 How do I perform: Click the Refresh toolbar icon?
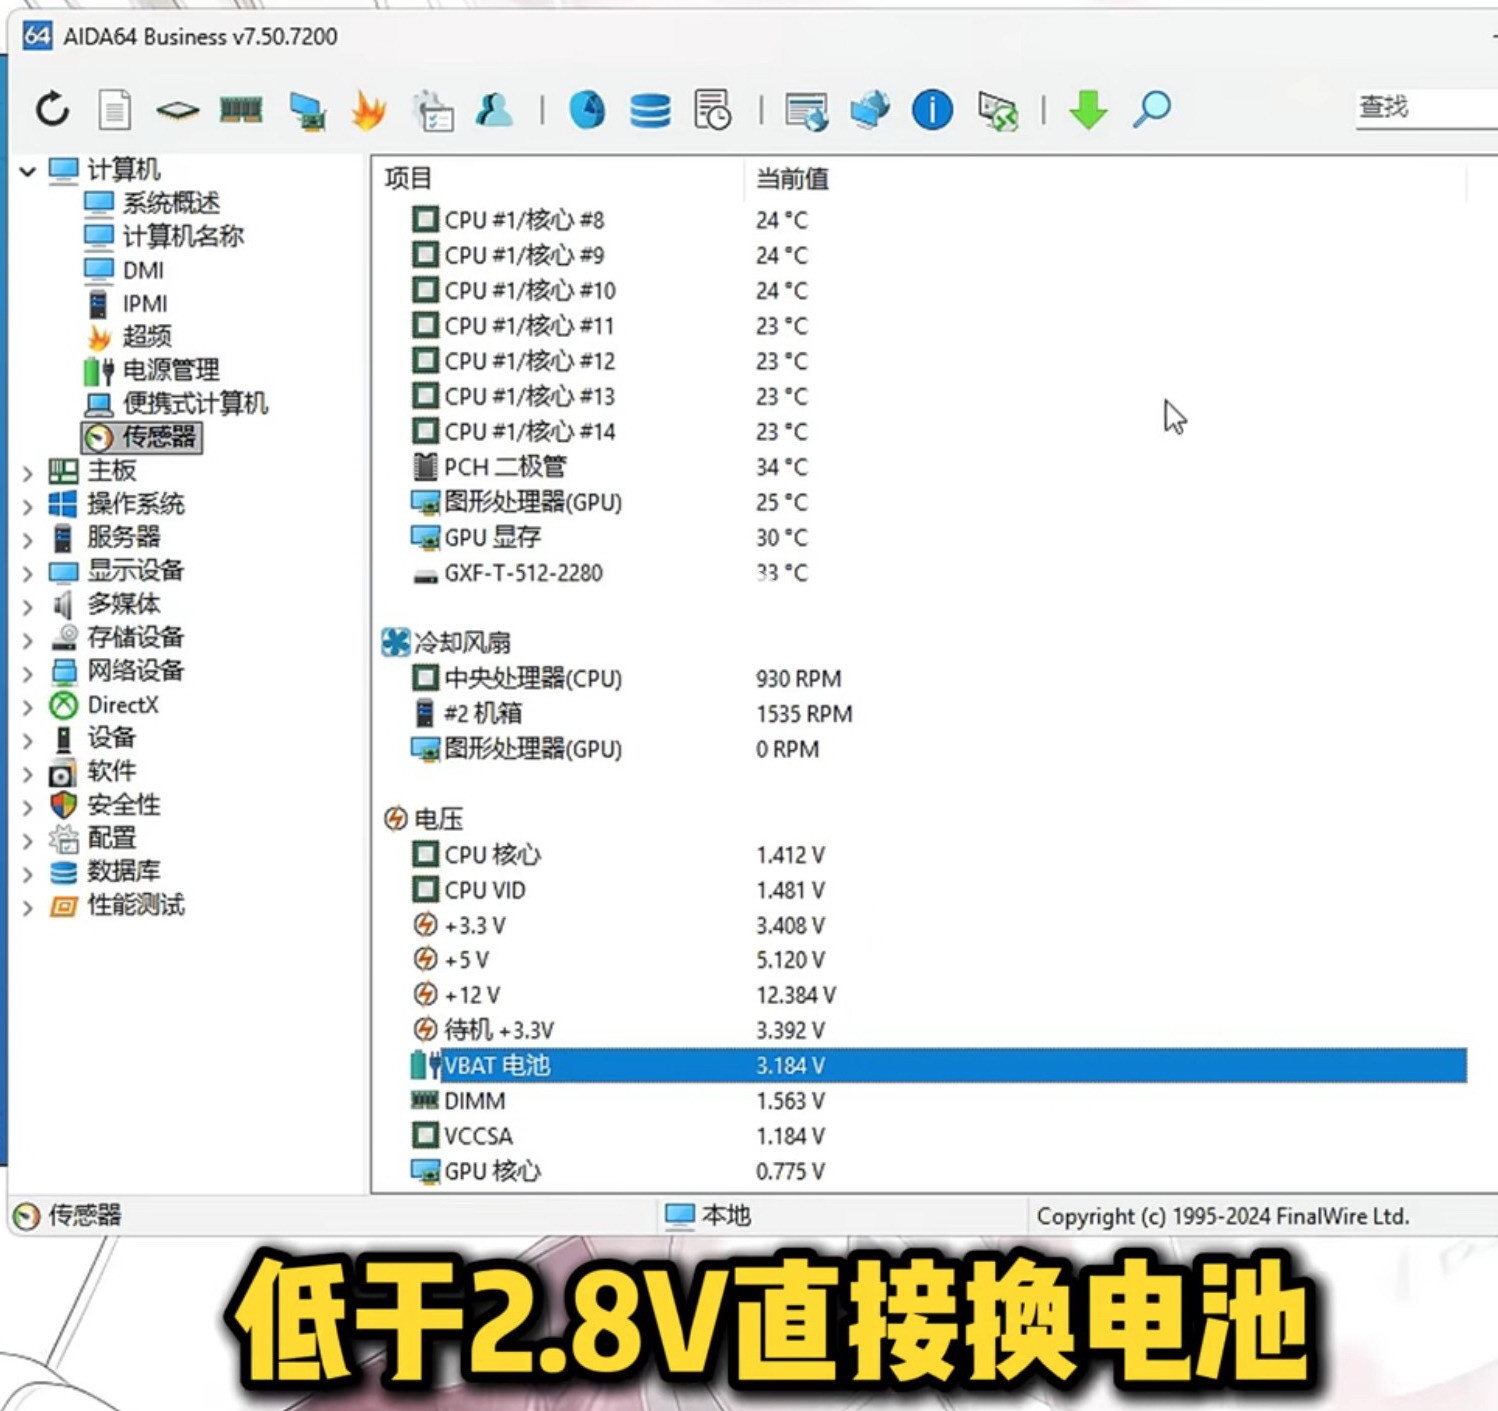point(52,109)
